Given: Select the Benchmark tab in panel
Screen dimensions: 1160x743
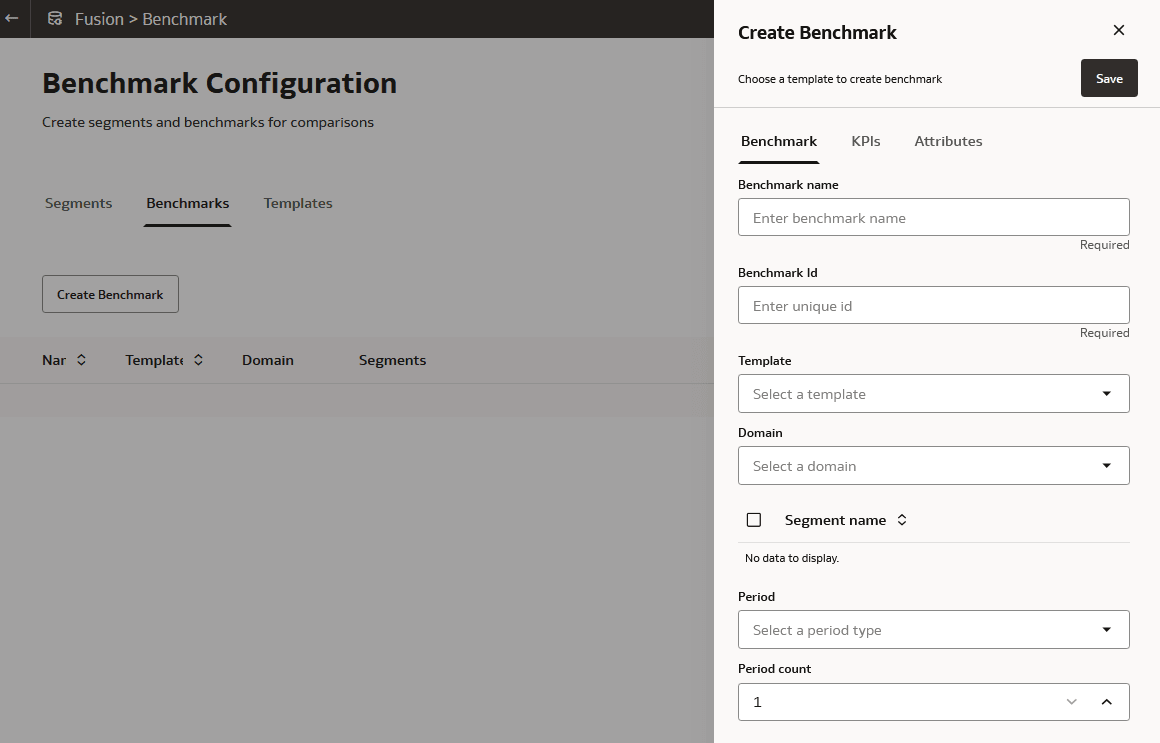Looking at the screenshot, I should (x=779, y=141).
